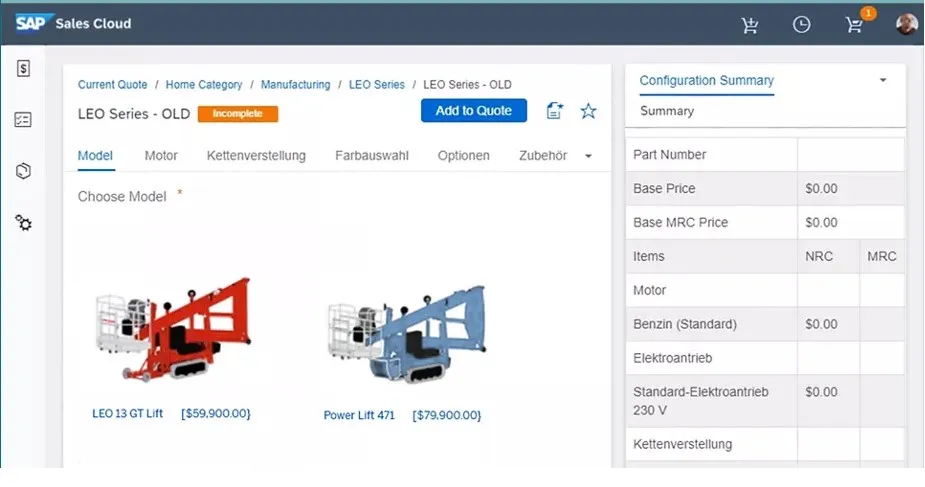925x487 pixels.
Task: Open settings gears icon in sidebar
Action: point(24,222)
